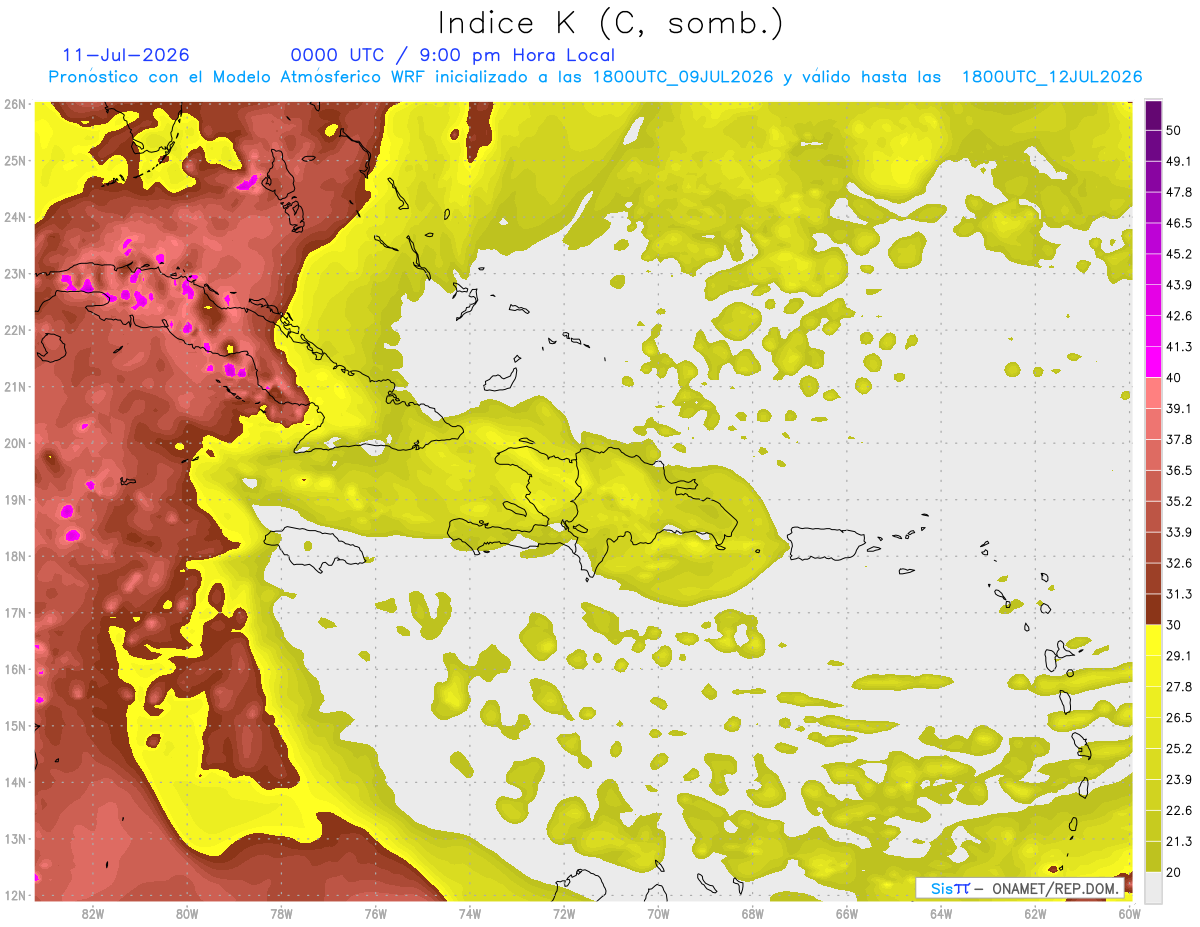The width and height of the screenshot is (1200, 927).
Task: Click the "25N" latitude label
Action: [14, 160]
